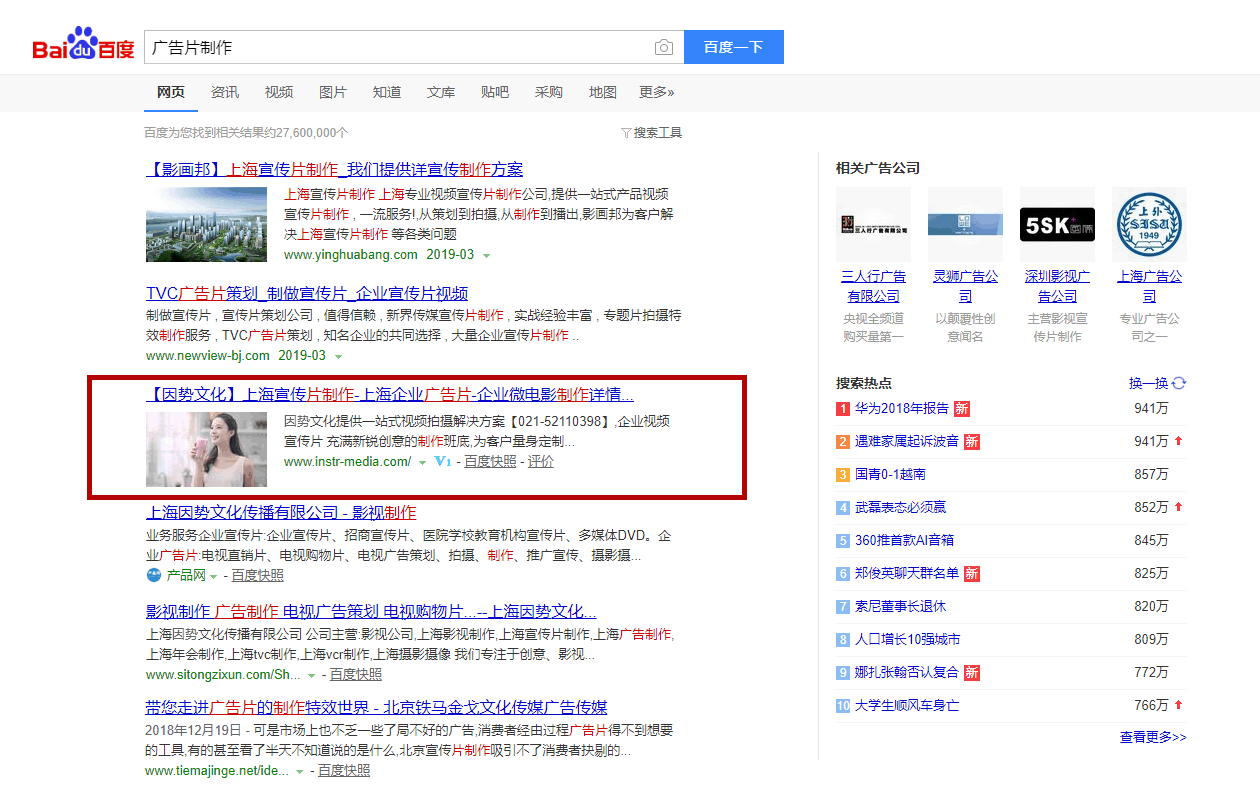The height and width of the screenshot is (804, 1260).
Task: Click 查看更多>> under hot searches
Action: coord(1153,737)
